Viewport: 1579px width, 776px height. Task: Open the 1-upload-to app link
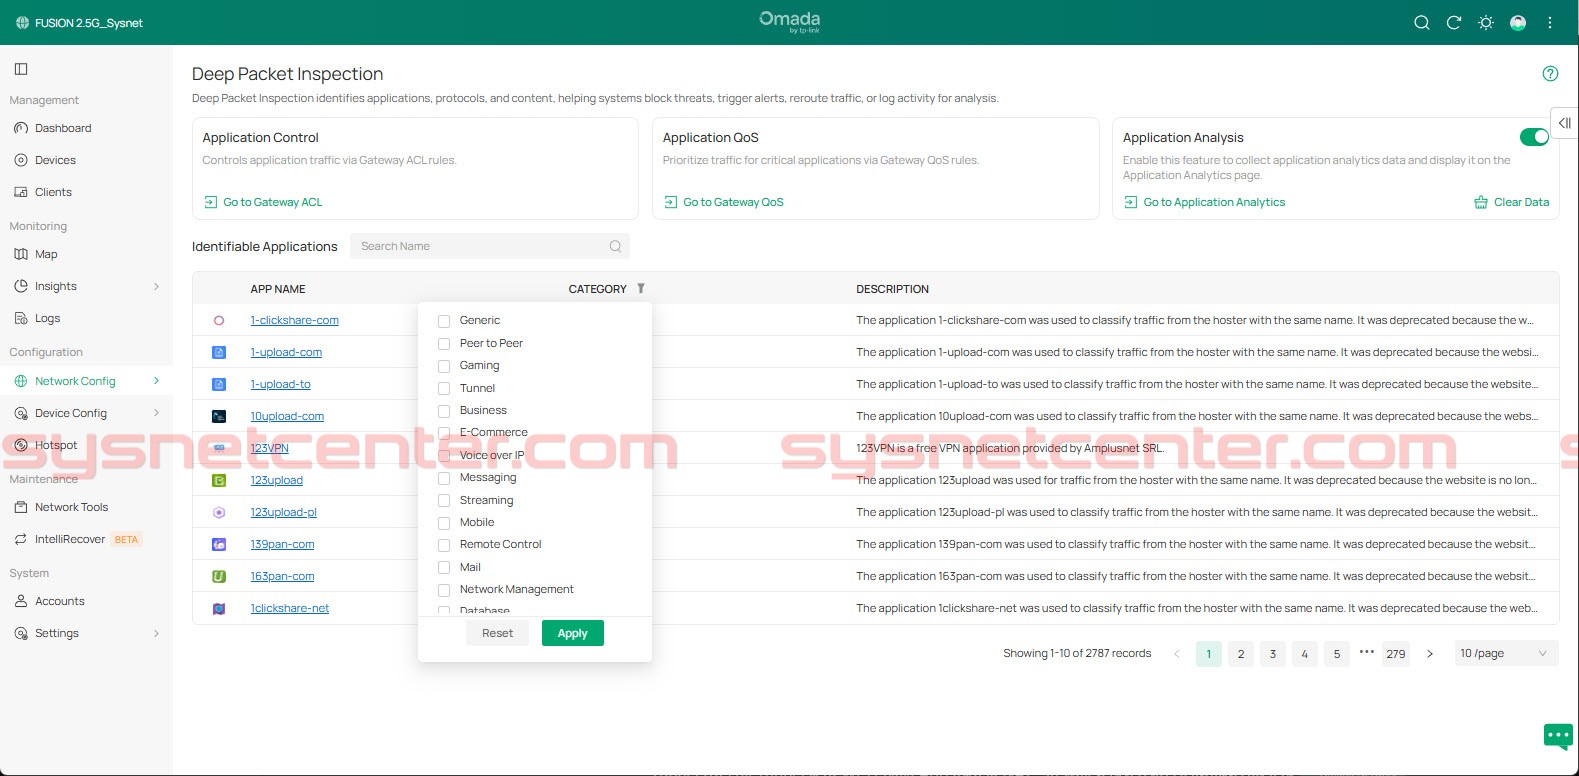pos(280,384)
